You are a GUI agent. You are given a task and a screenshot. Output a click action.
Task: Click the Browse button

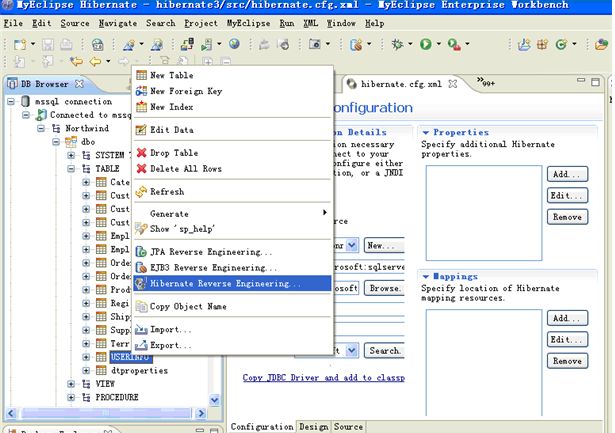pos(384,288)
